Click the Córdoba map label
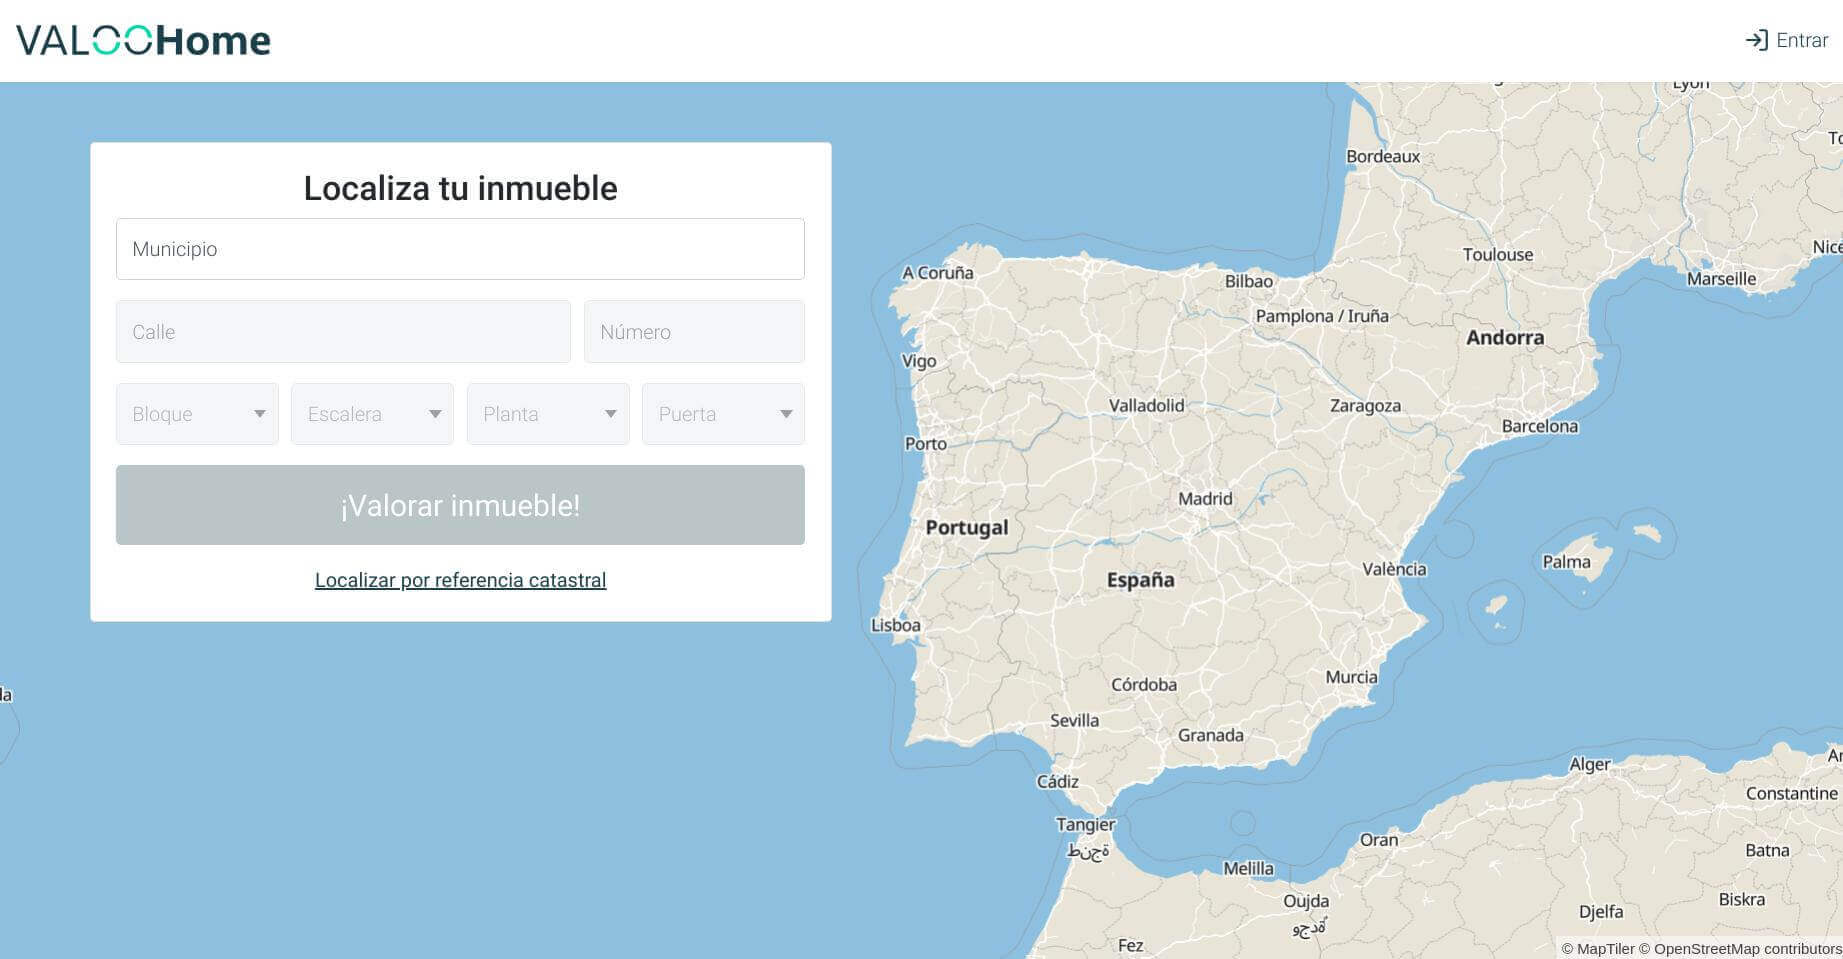 (1144, 685)
